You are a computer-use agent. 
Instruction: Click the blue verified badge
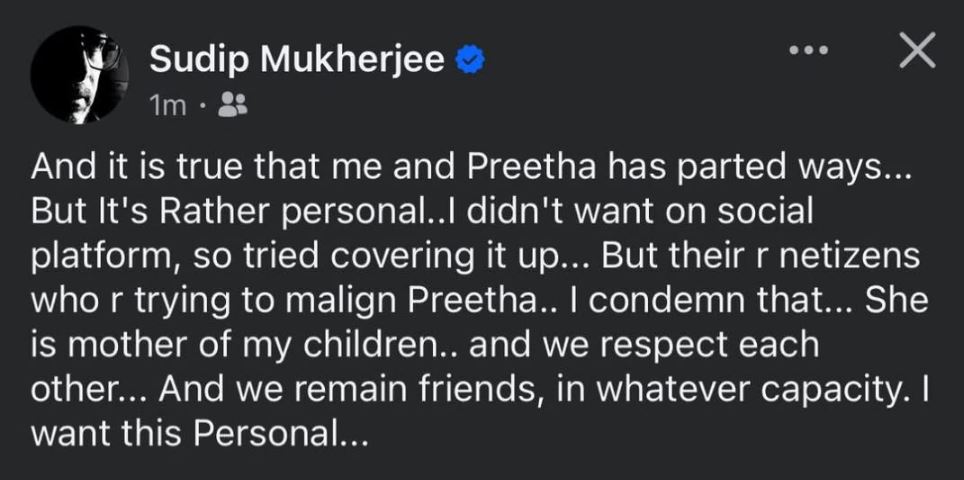pos(470,60)
